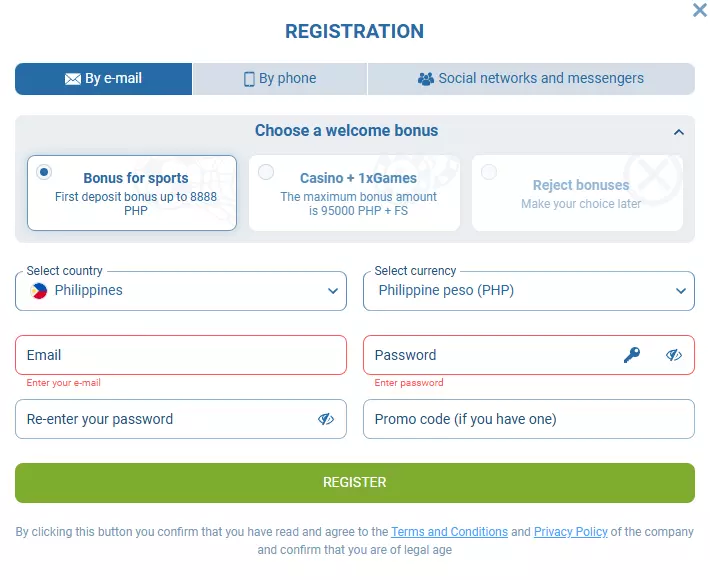Screen dimensions: 710x580
Task: Close the registration dialog with X
Action: point(700,10)
